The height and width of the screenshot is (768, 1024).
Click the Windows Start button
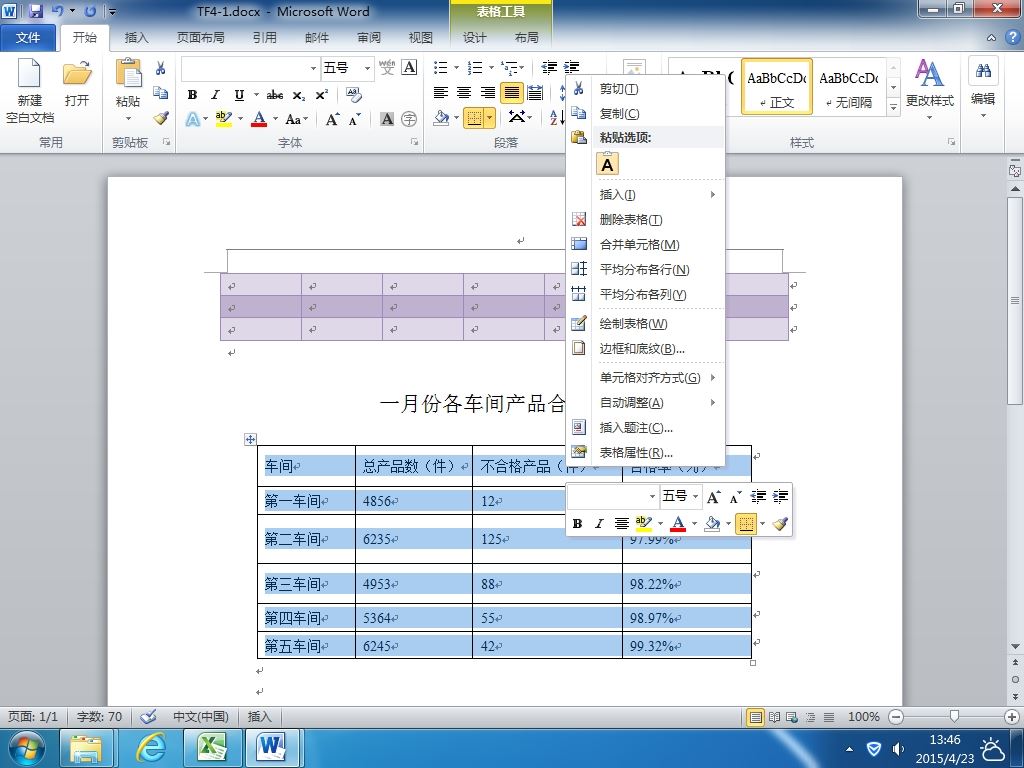click(27, 748)
